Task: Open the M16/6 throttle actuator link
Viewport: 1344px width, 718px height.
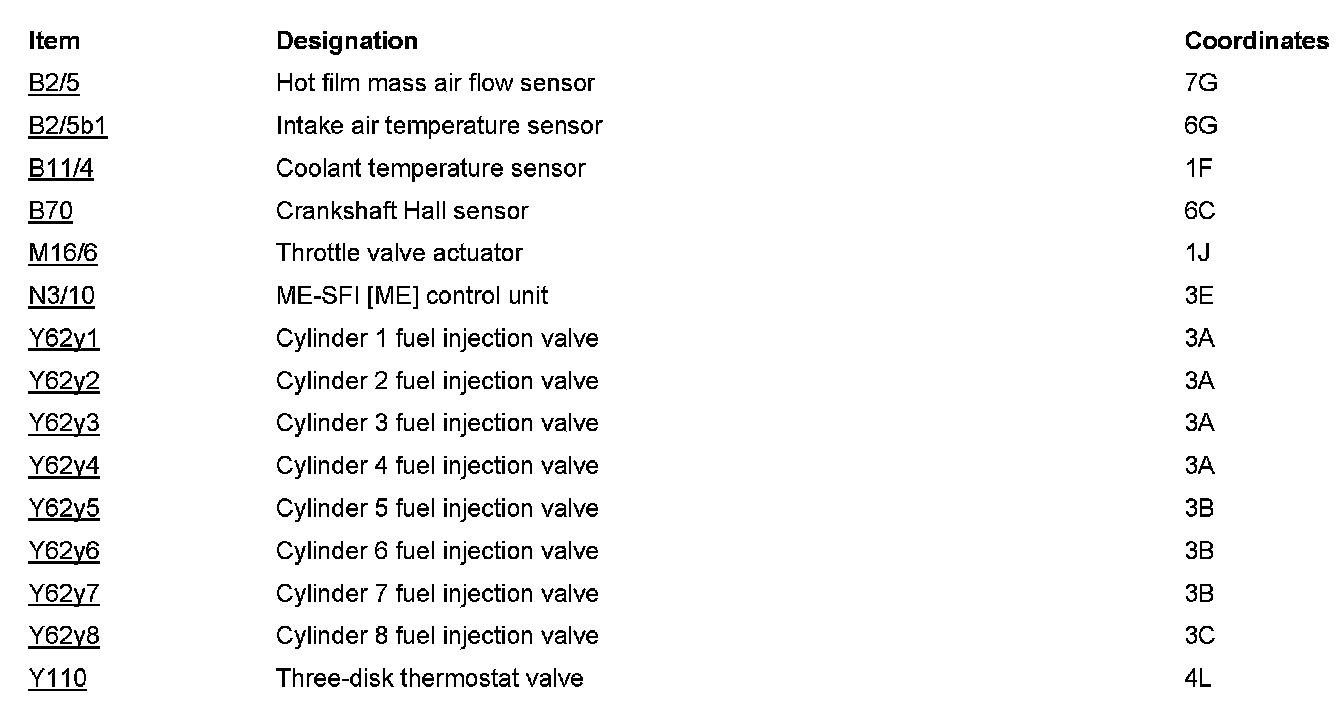Action: click(x=62, y=254)
